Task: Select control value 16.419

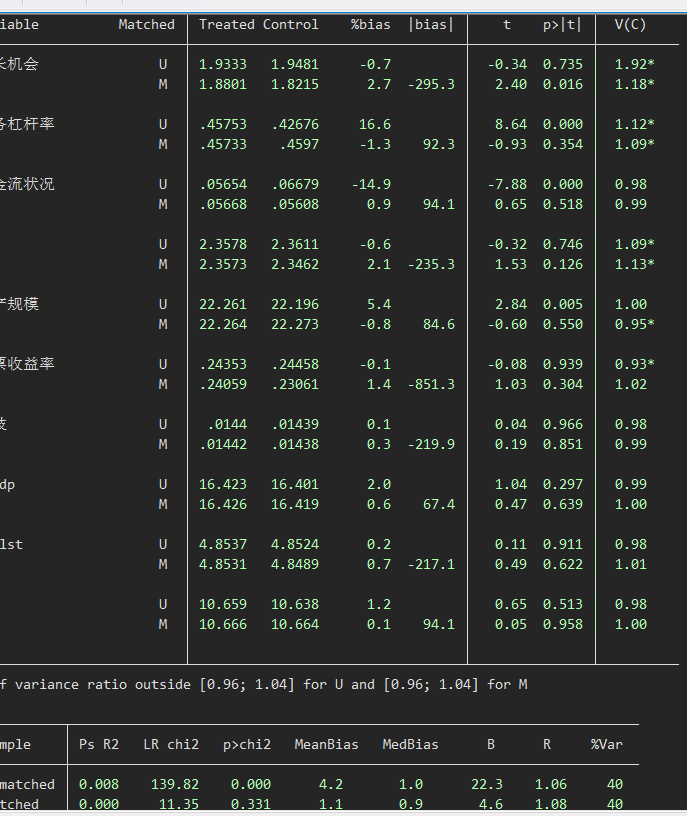Action: 295,504
